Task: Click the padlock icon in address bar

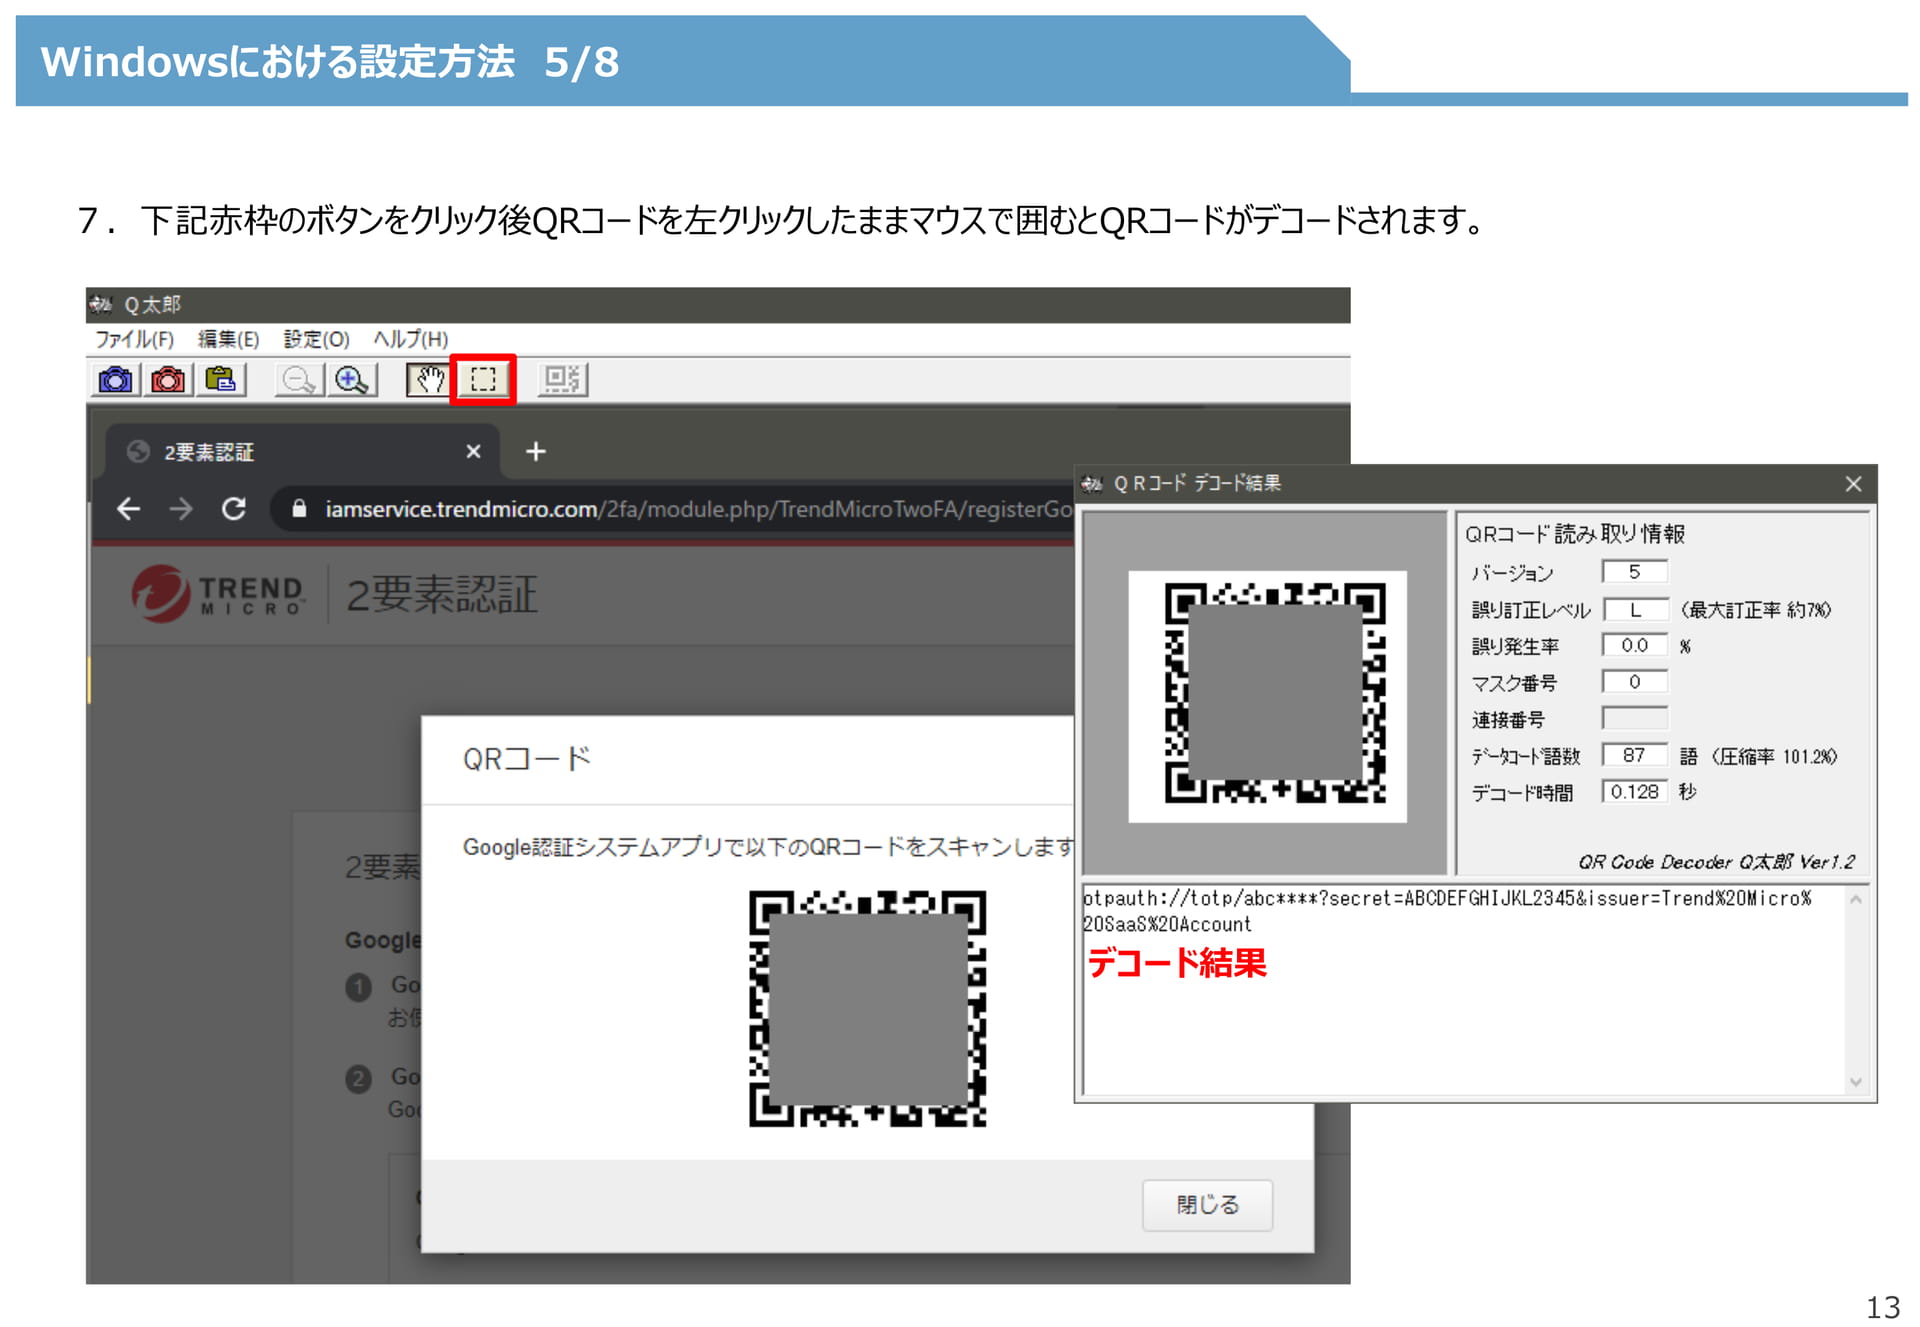Action: click(x=298, y=509)
